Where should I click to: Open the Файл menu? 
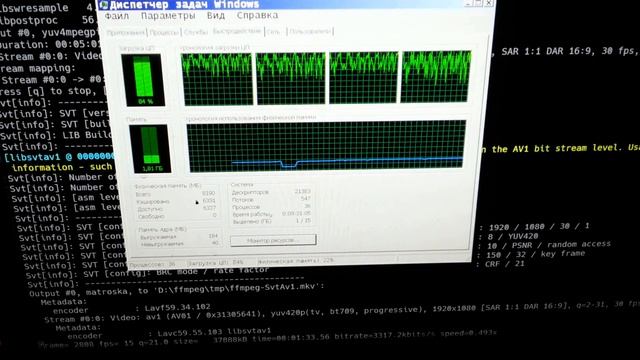coord(117,16)
